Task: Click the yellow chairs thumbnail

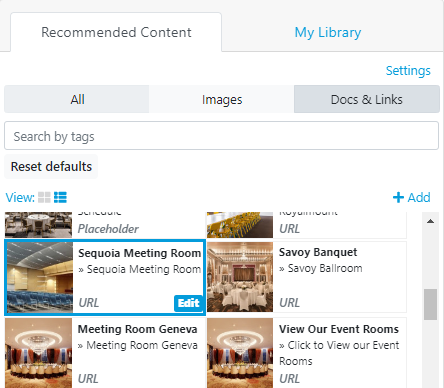Action: pyautogui.click(x=240, y=224)
